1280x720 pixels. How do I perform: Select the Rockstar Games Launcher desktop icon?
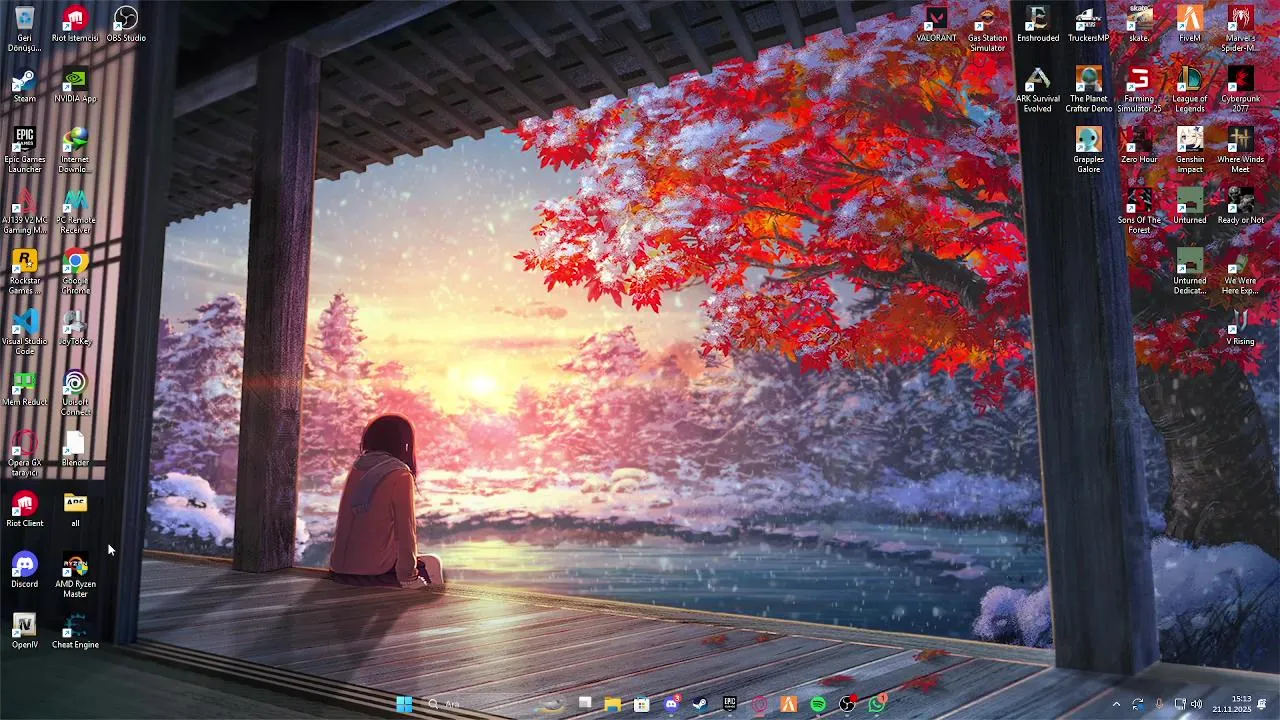point(25,272)
